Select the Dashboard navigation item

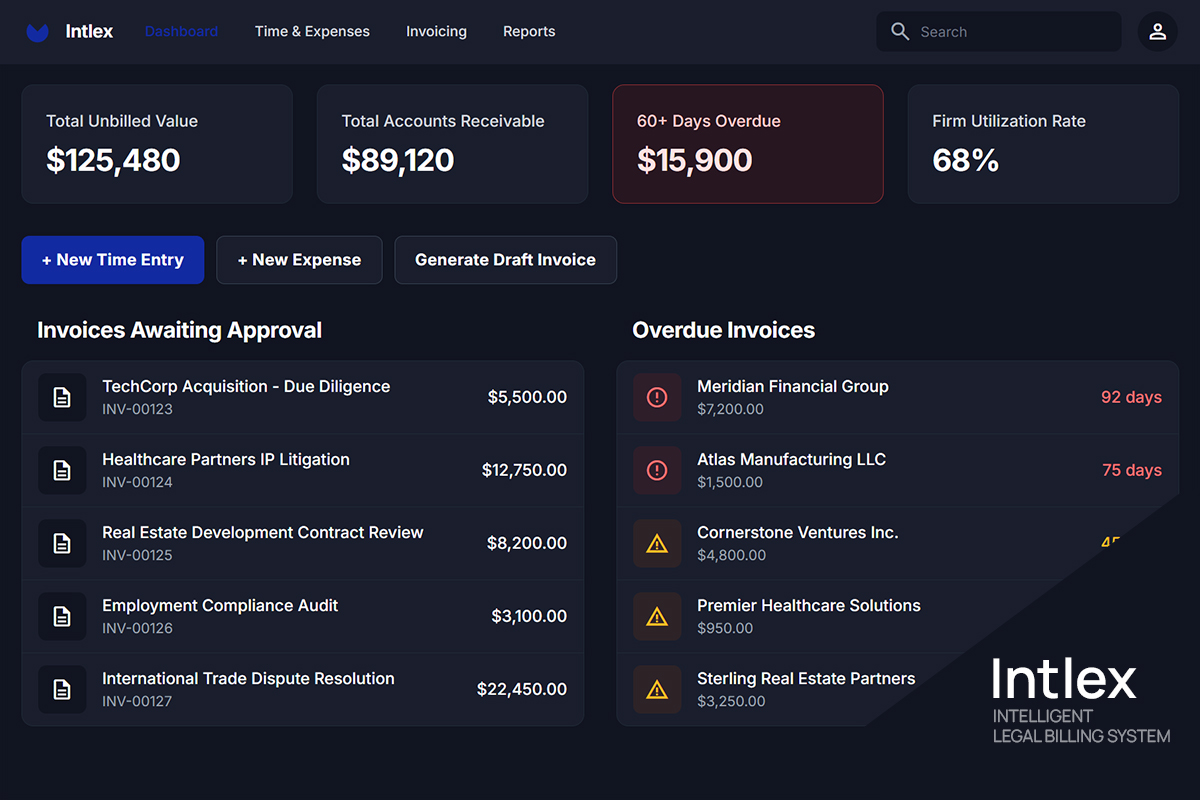click(181, 31)
